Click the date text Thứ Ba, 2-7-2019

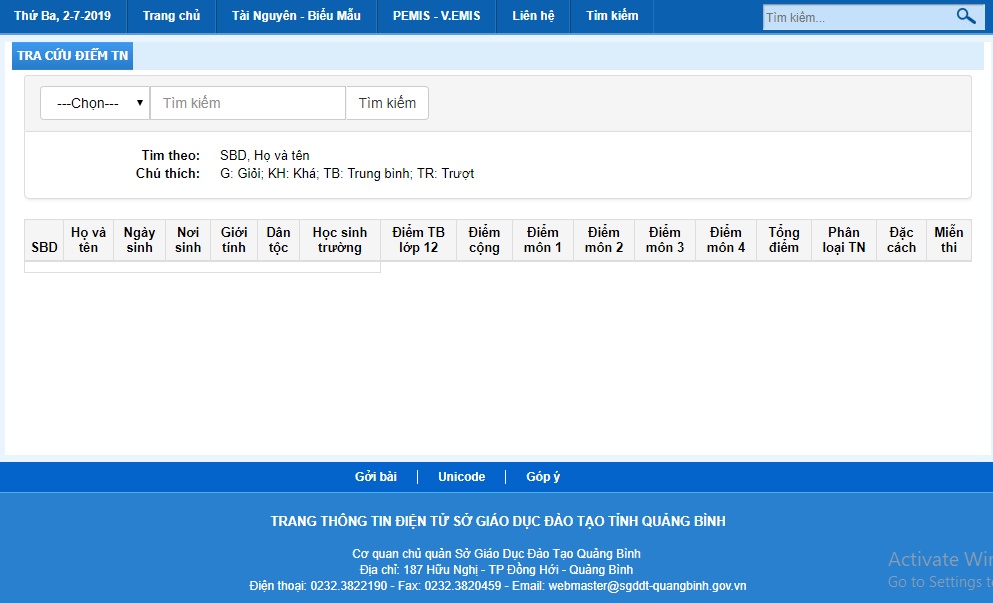click(x=62, y=16)
